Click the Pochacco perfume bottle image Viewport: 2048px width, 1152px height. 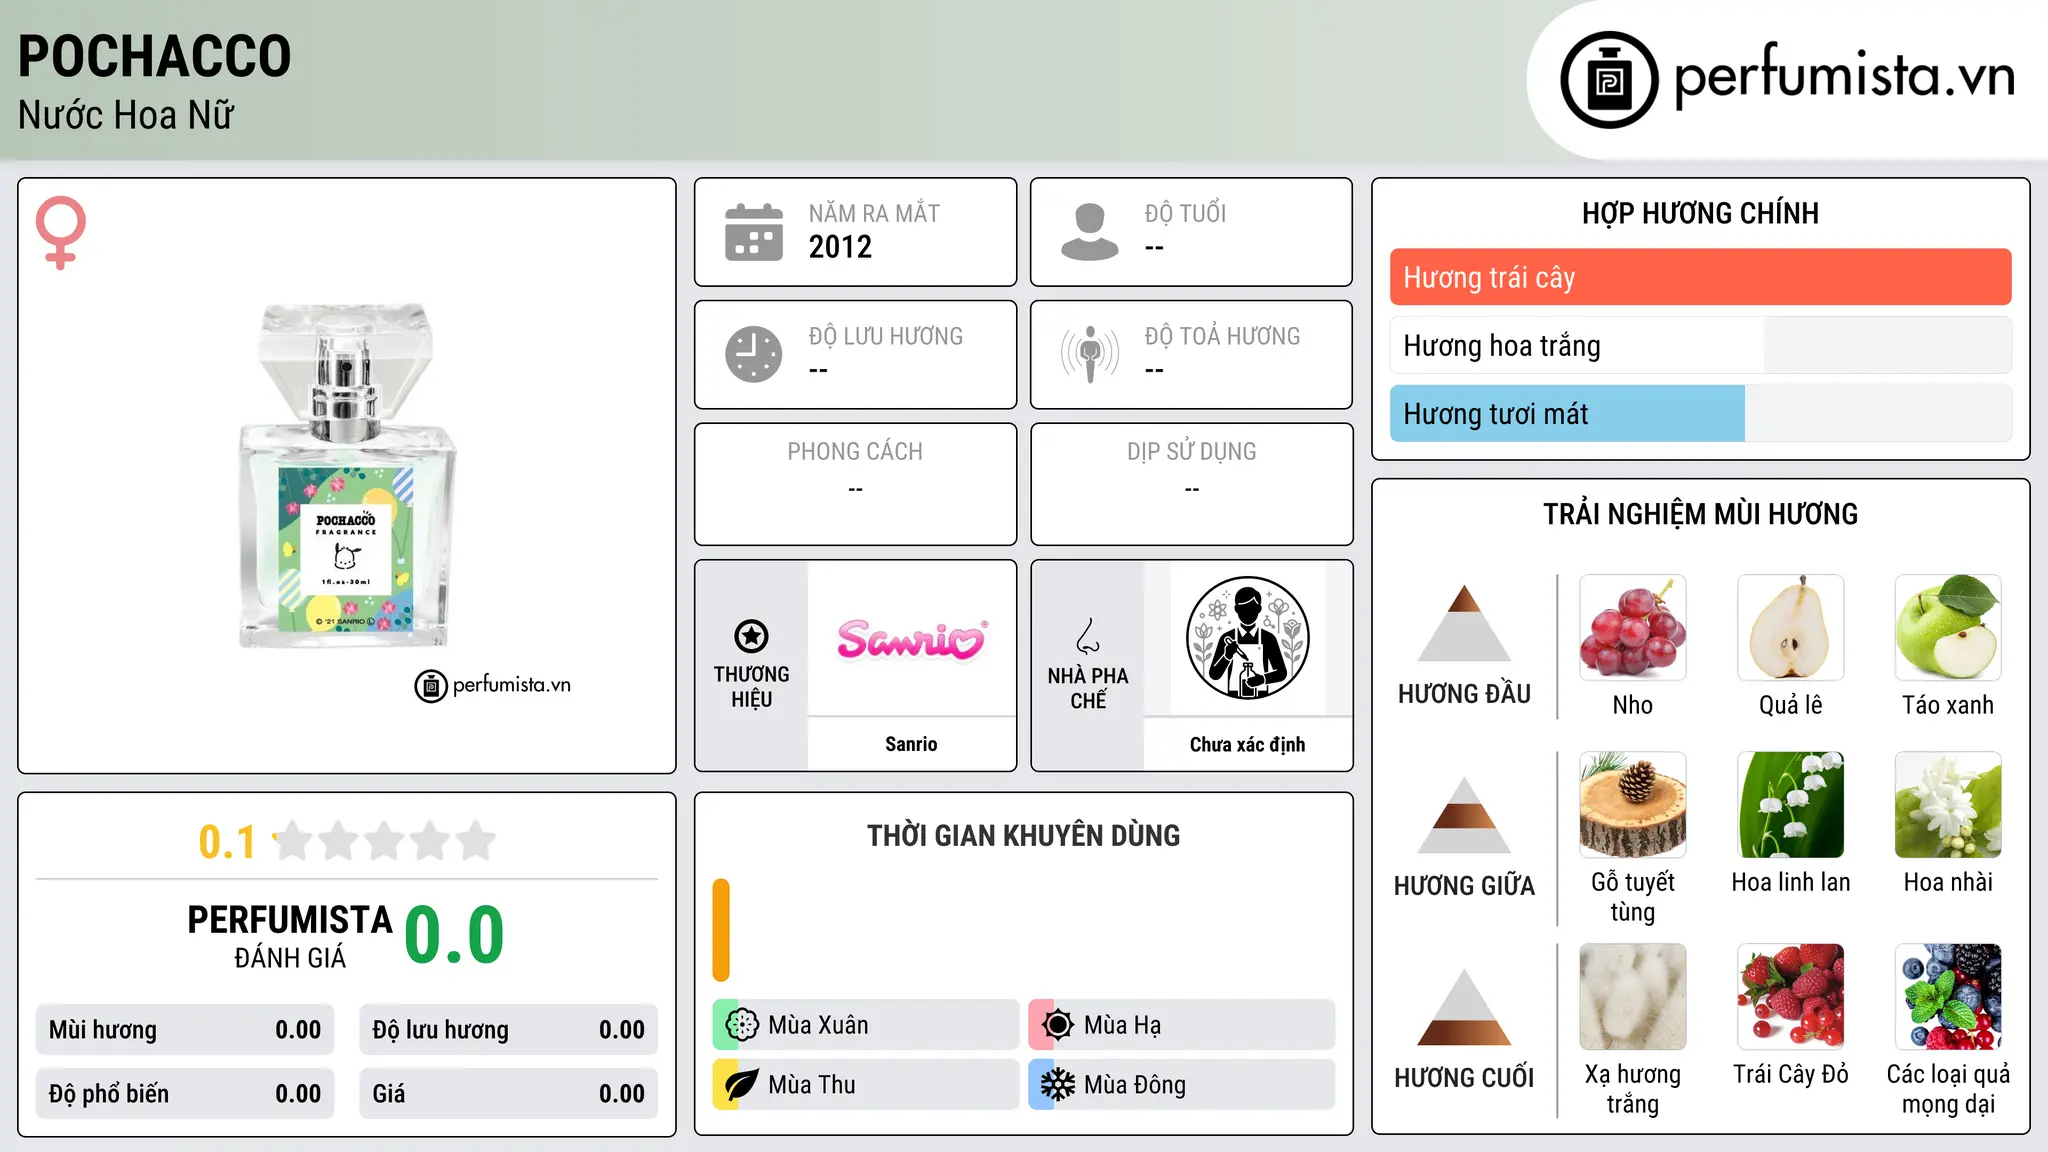coord(346,476)
